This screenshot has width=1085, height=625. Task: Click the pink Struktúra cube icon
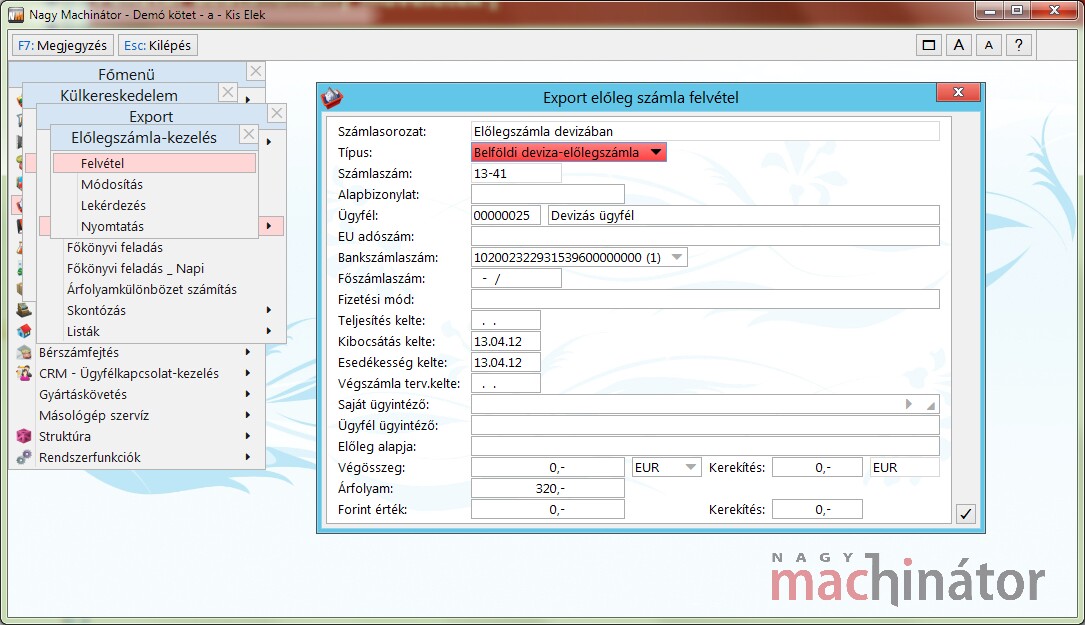[24, 436]
